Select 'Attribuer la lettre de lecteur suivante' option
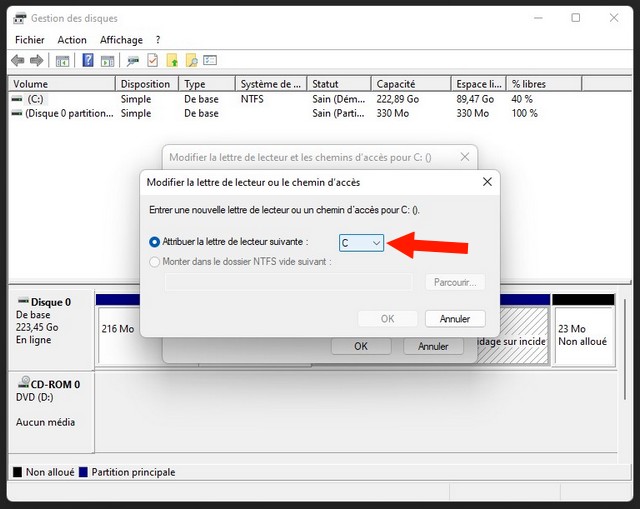Image resolution: width=640 pixels, height=509 pixels. (154, 242)
